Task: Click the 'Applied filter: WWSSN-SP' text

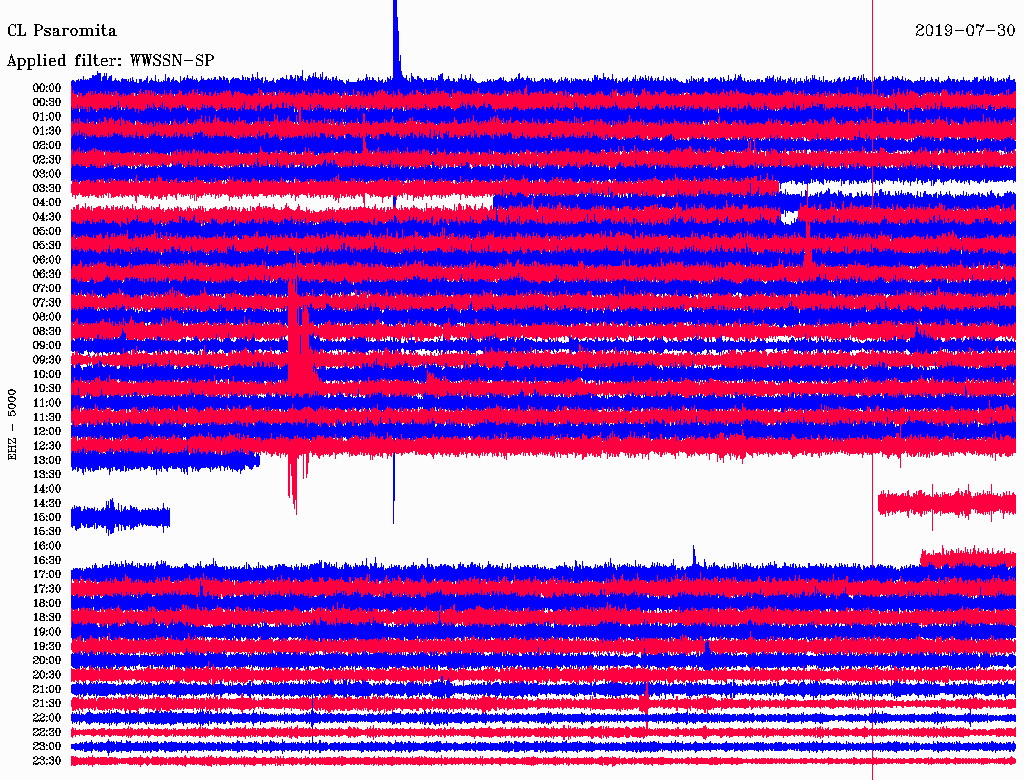Action: (x=110, y=61)
